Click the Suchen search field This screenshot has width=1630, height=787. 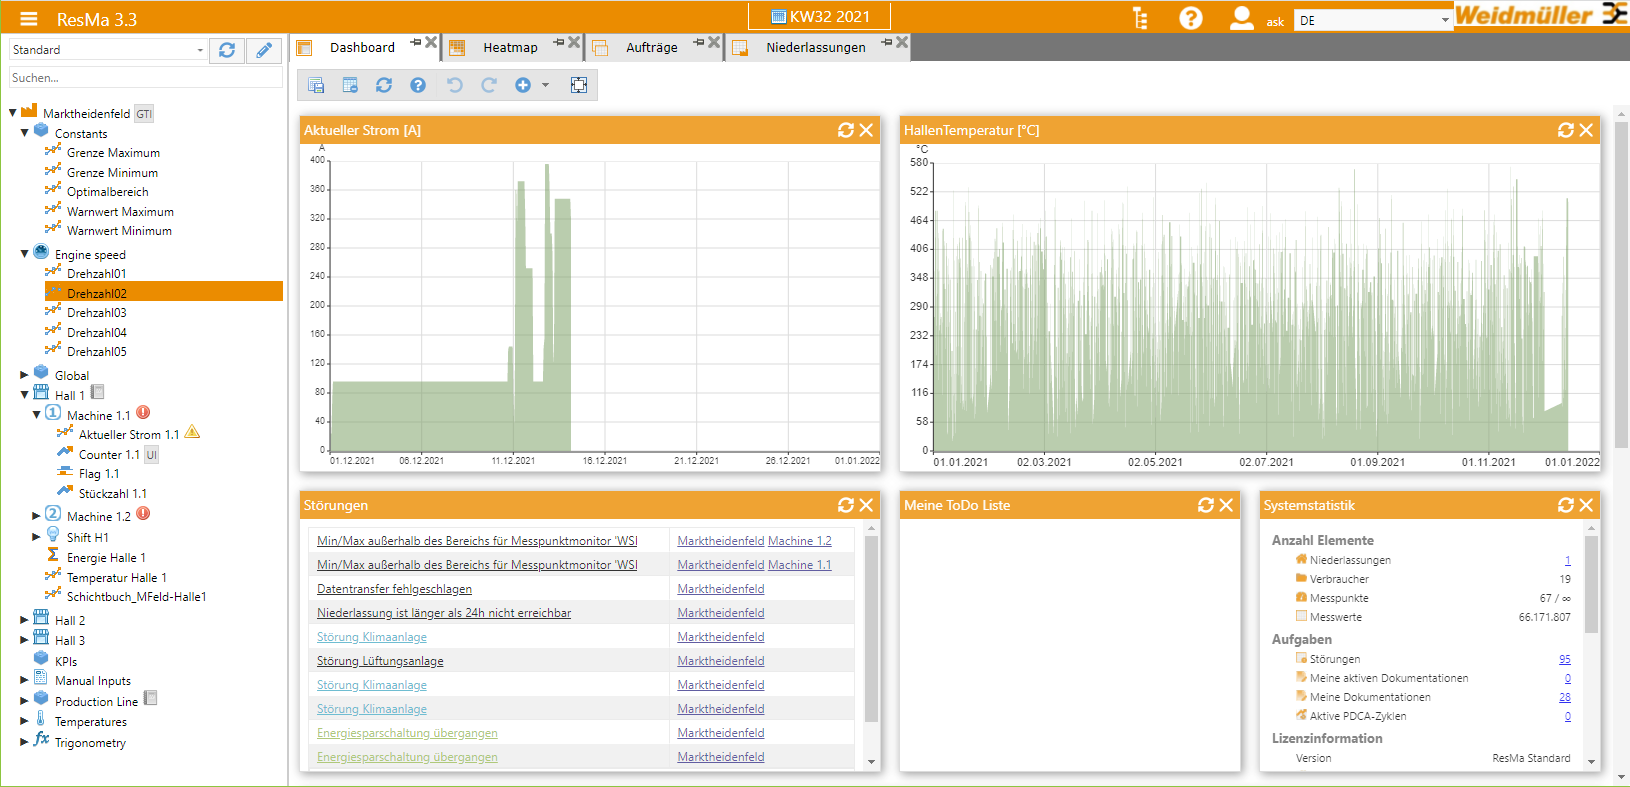click(145, 78)
